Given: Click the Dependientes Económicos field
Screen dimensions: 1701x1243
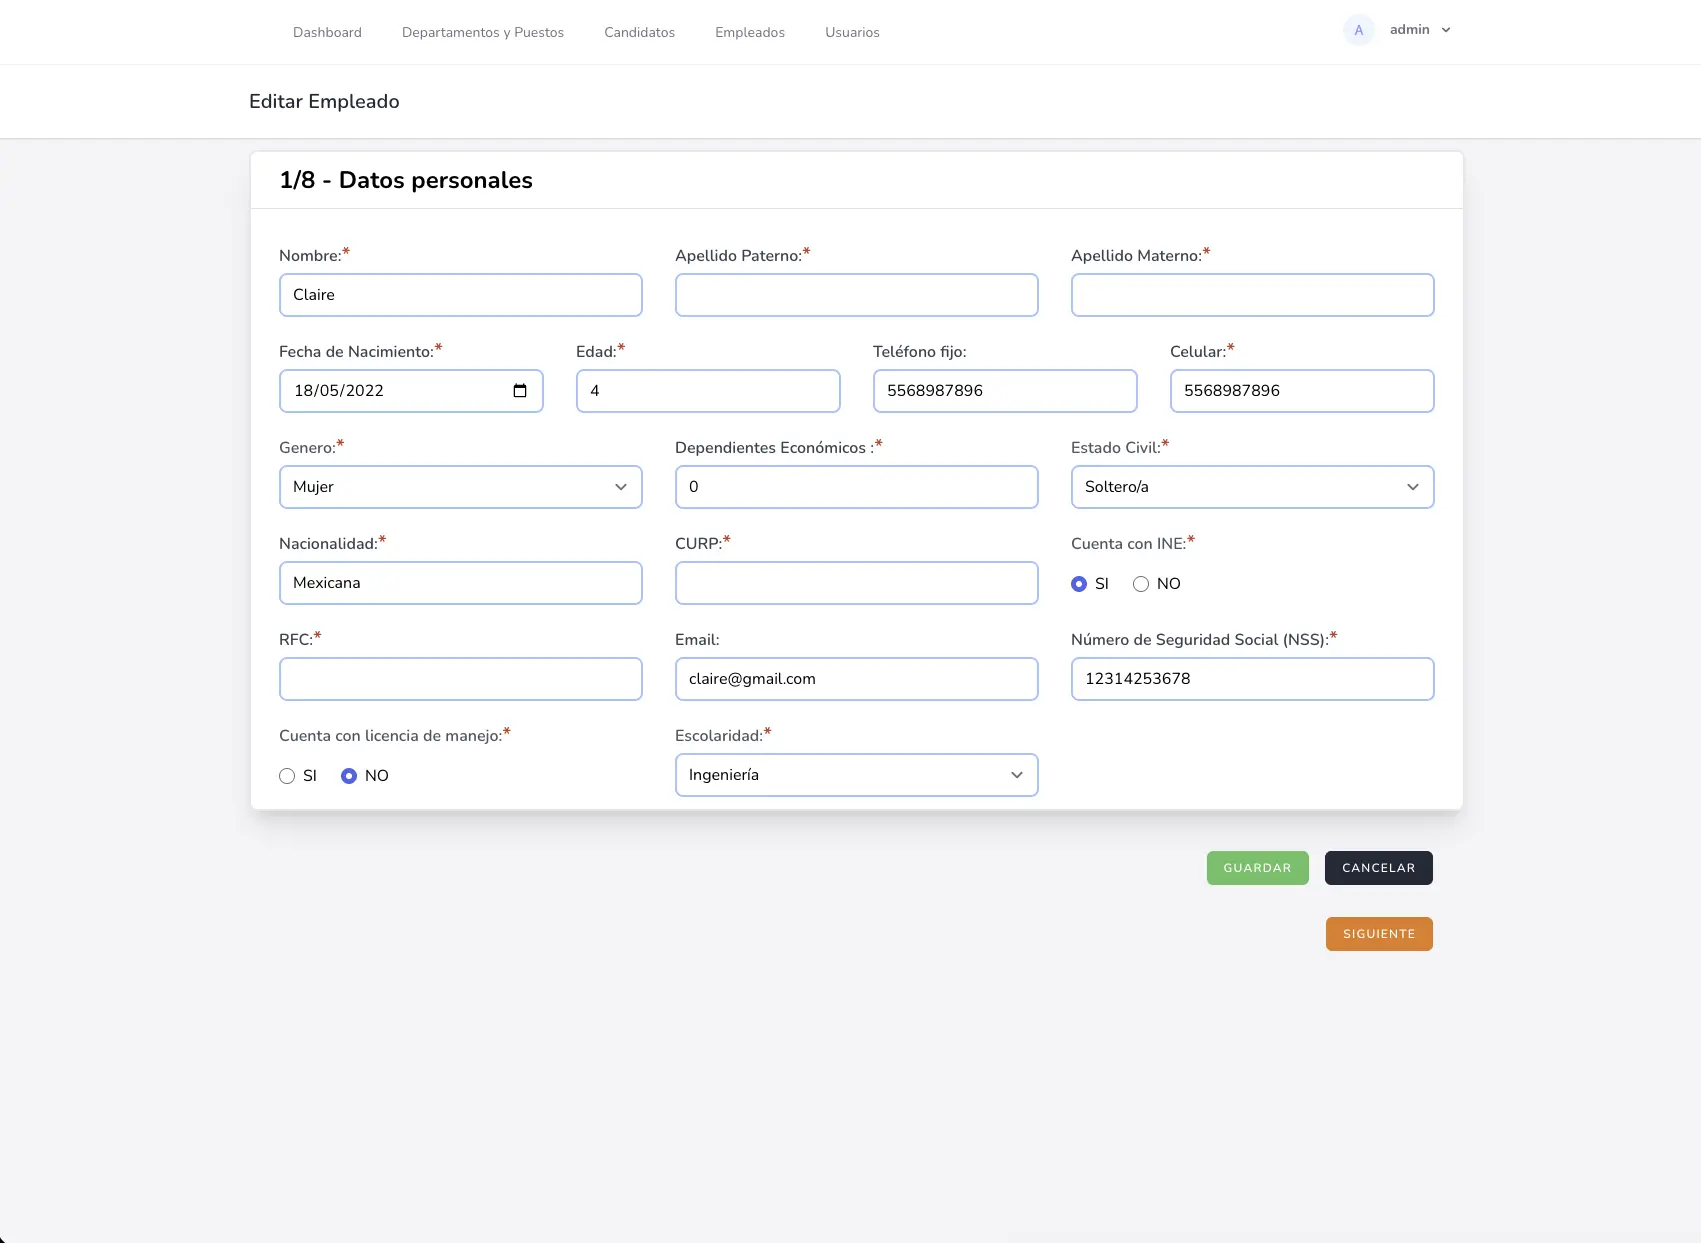Looking at the screenshot, I should 857,487.
